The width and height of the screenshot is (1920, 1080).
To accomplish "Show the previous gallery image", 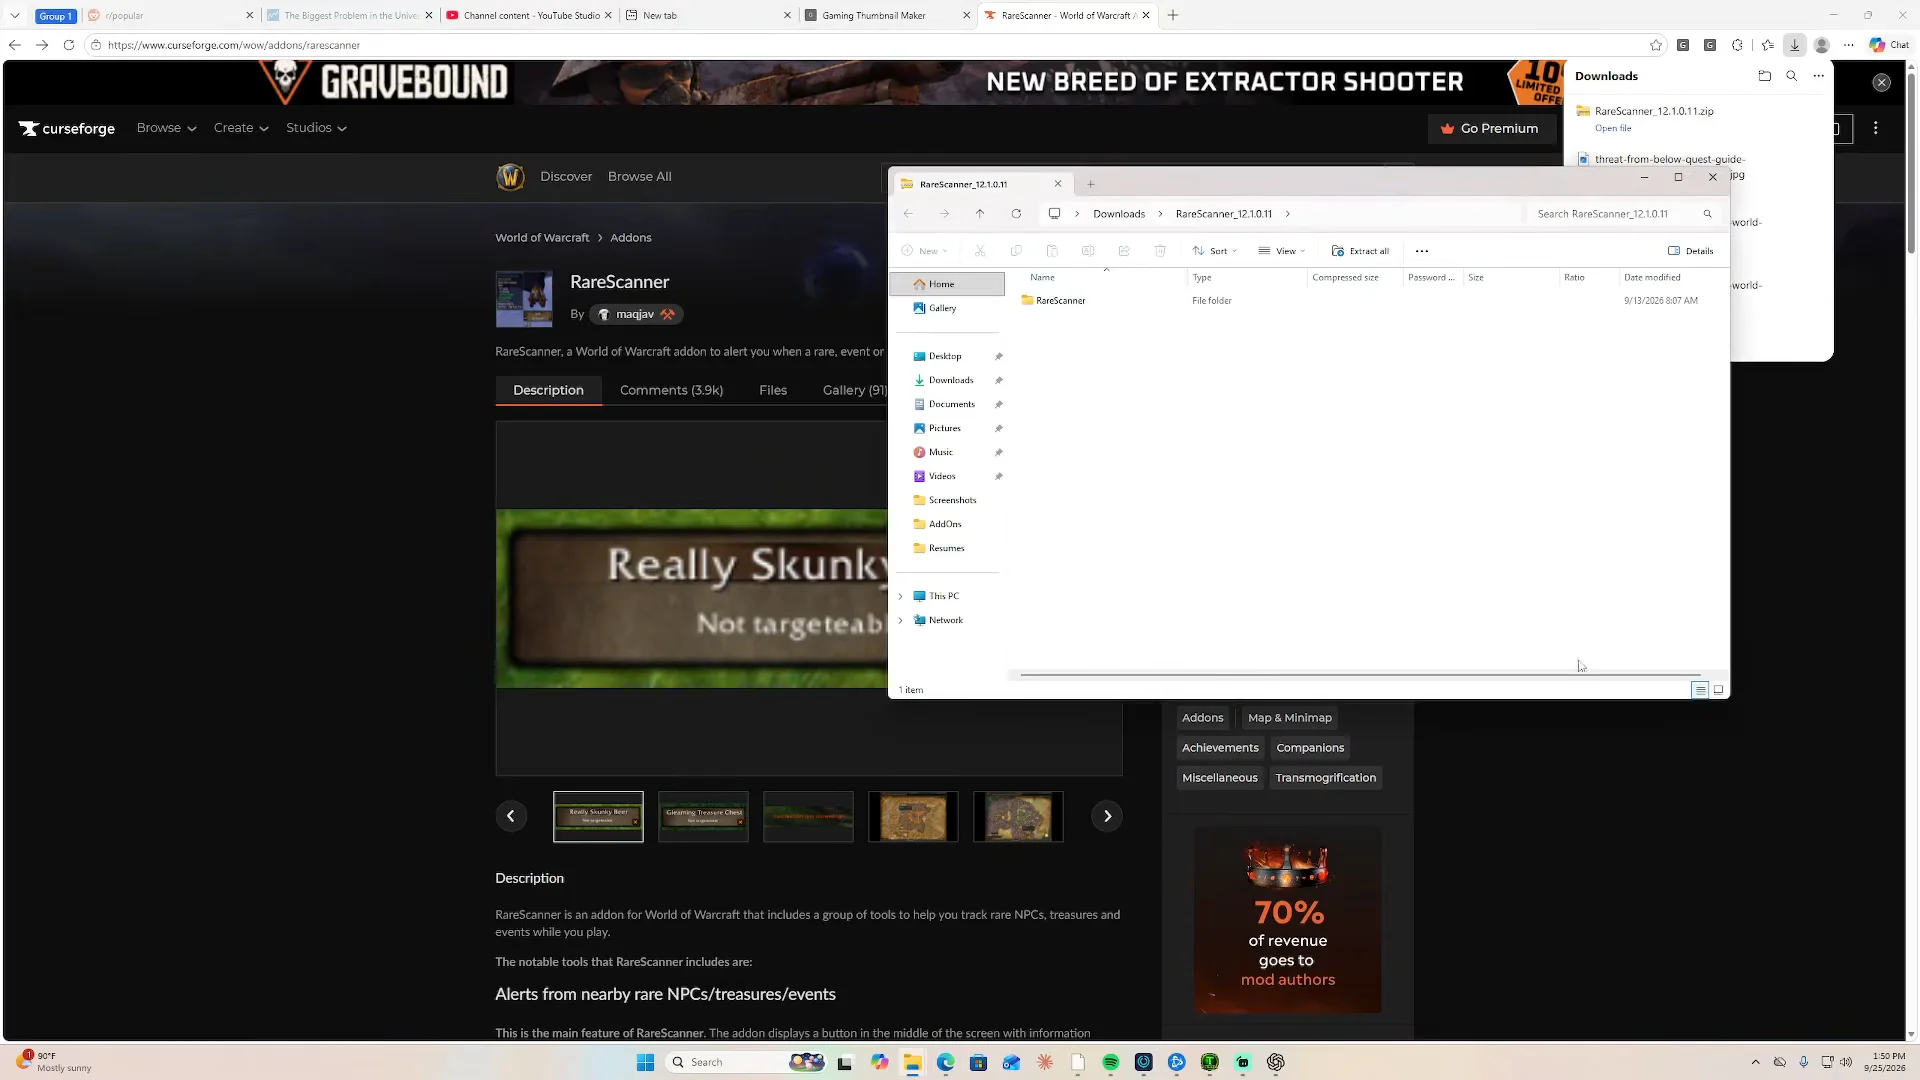I will pyautogui.click(x=511, y=816).
